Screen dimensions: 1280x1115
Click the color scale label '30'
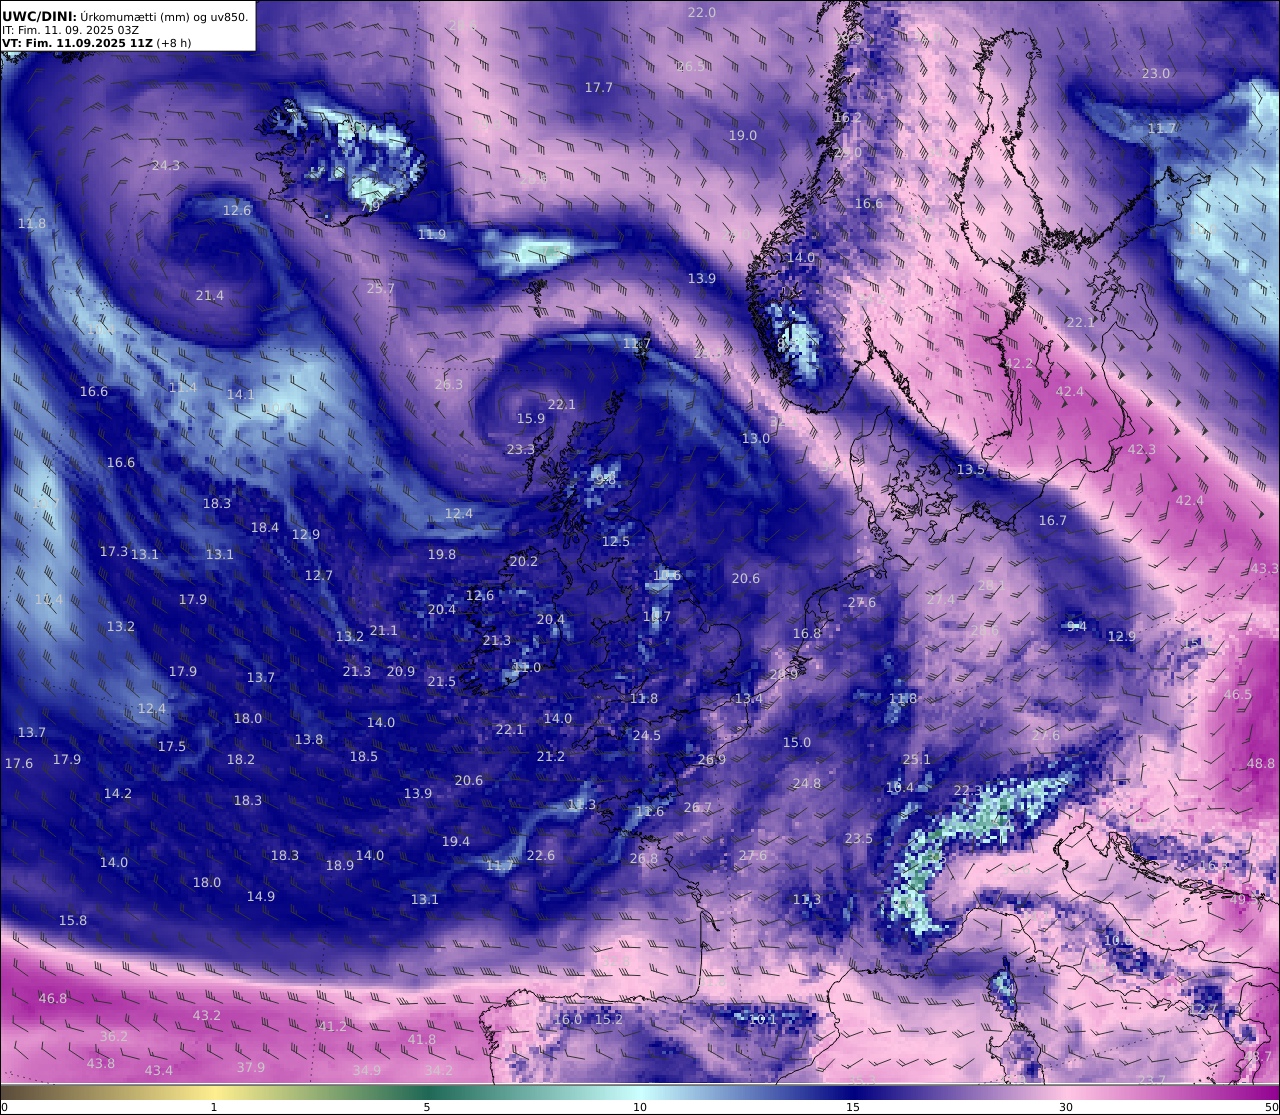click(1066, 1107)
